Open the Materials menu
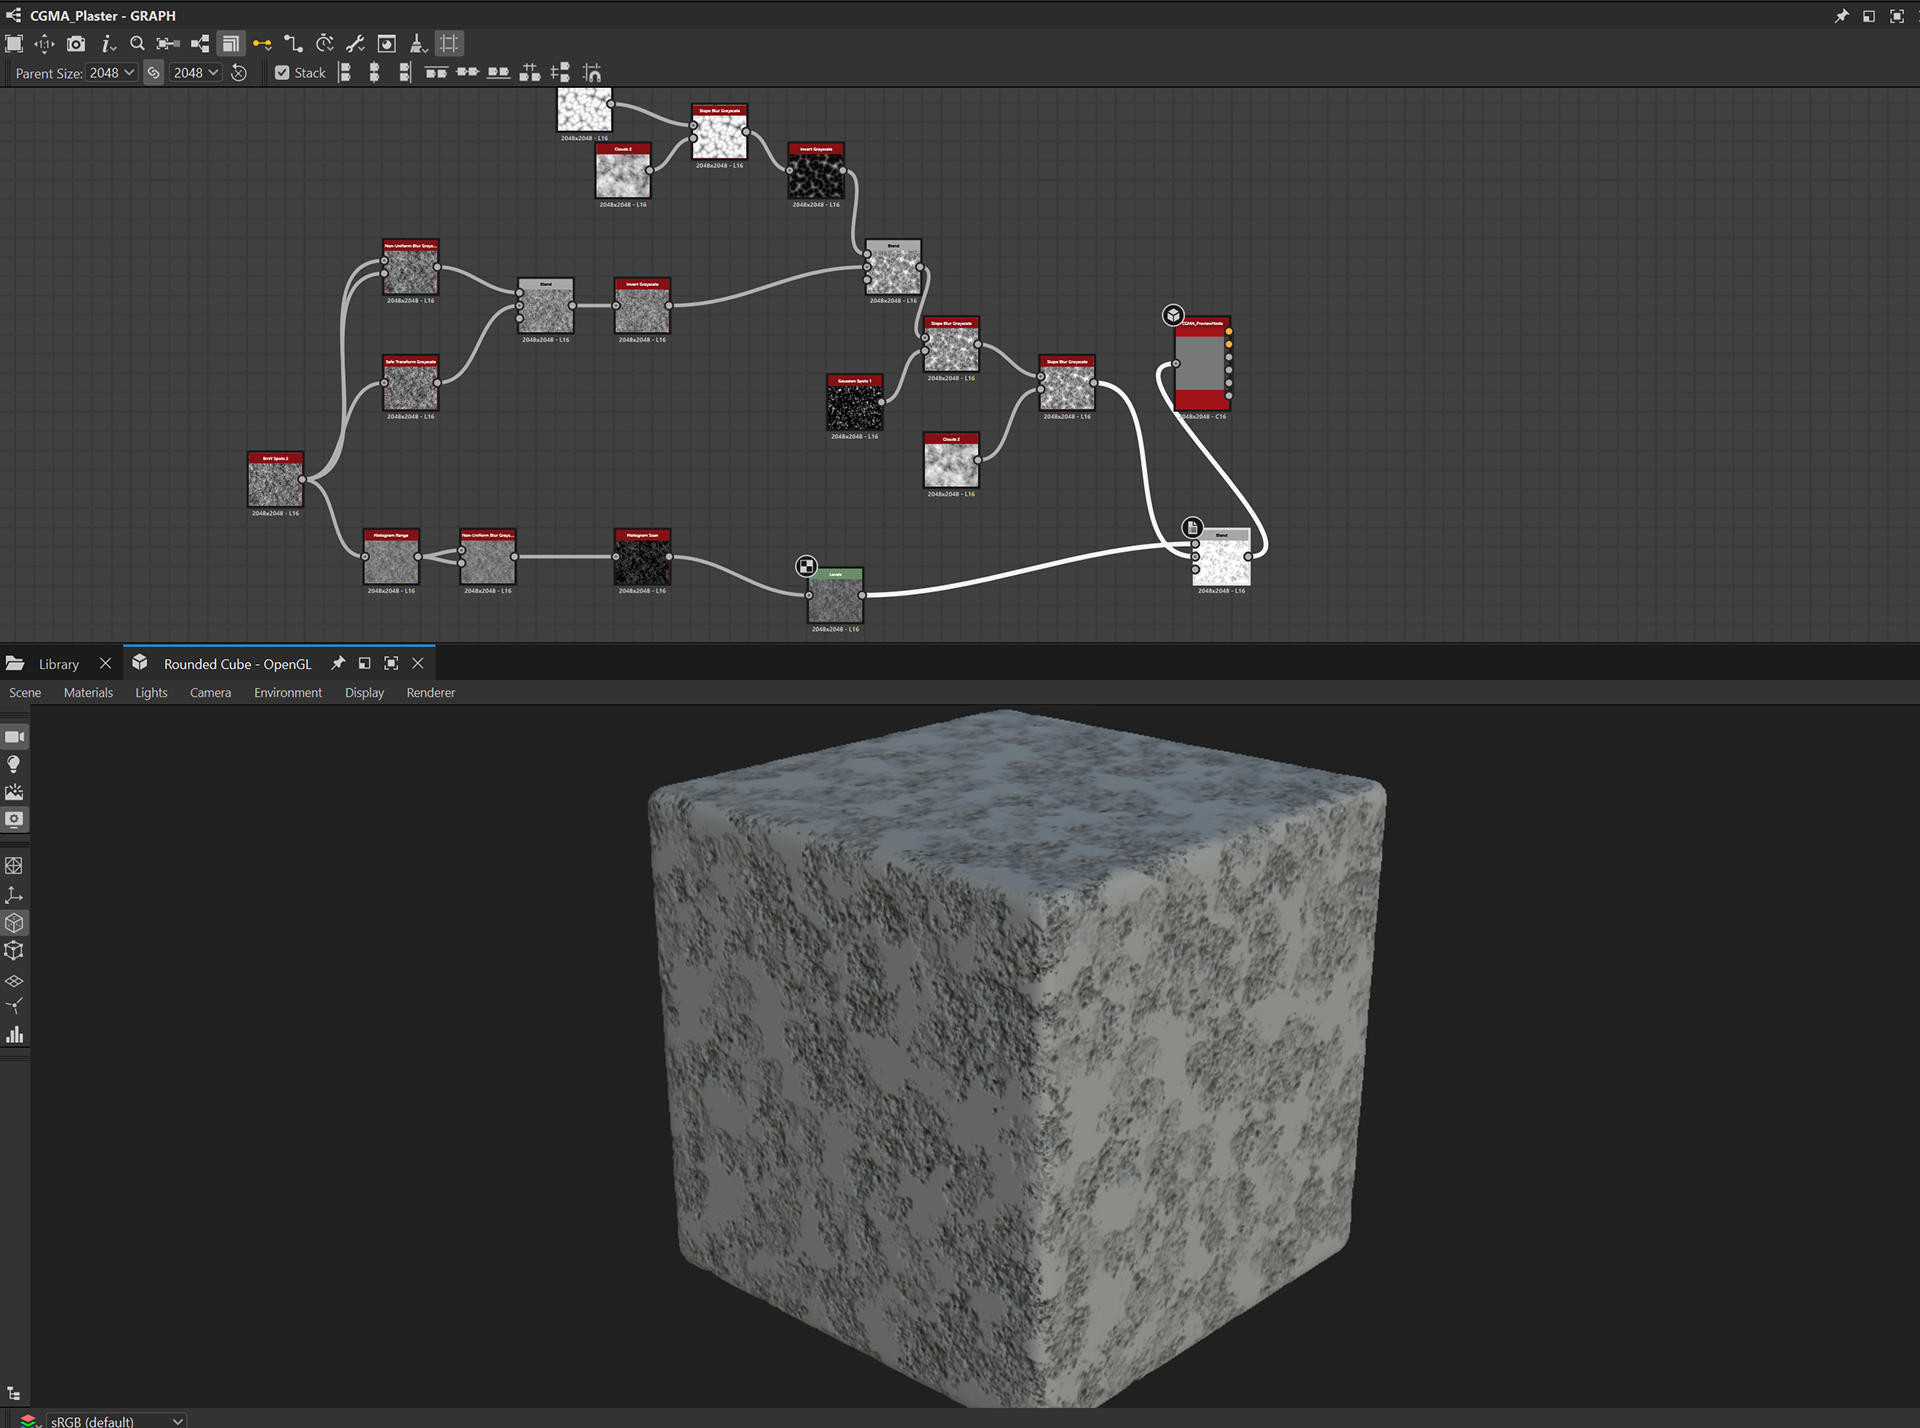Screen dimensions: 1920x1428 [x=88, y=693]
